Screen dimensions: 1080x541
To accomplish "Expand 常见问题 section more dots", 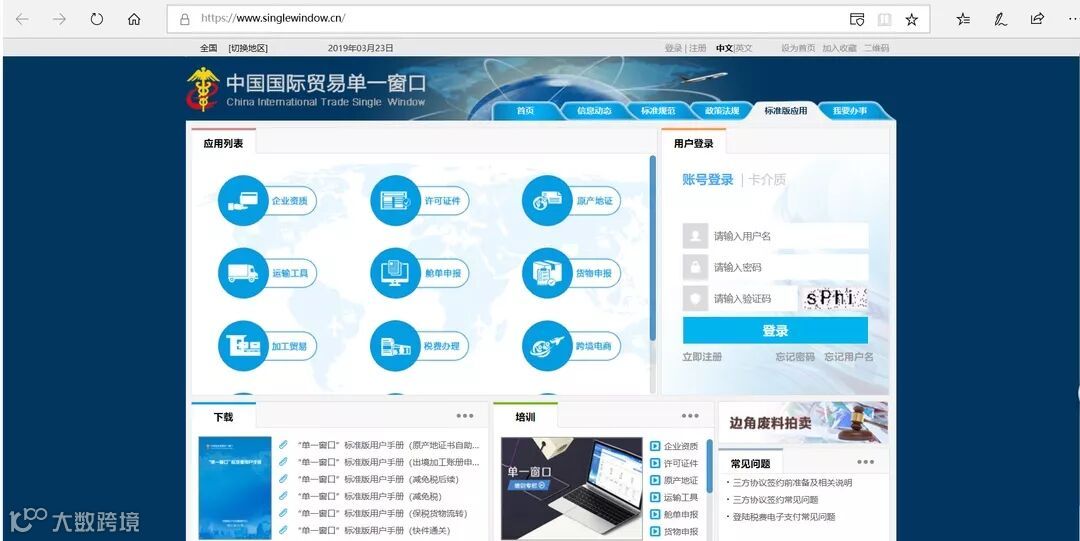I will (866, 462).
